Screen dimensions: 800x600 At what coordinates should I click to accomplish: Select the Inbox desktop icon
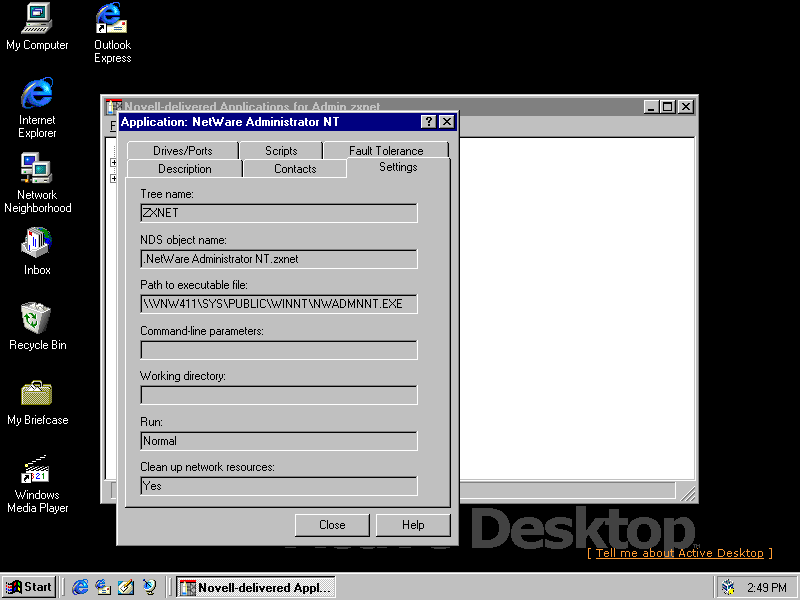point(37,252)
